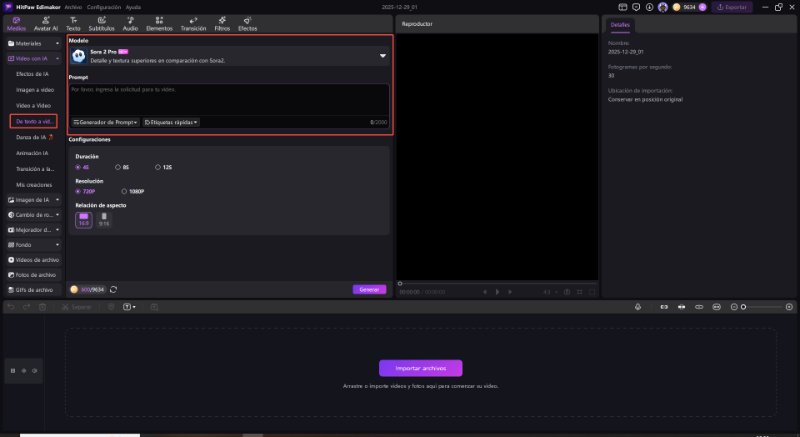Select Video a Video in sidebar

33,106
